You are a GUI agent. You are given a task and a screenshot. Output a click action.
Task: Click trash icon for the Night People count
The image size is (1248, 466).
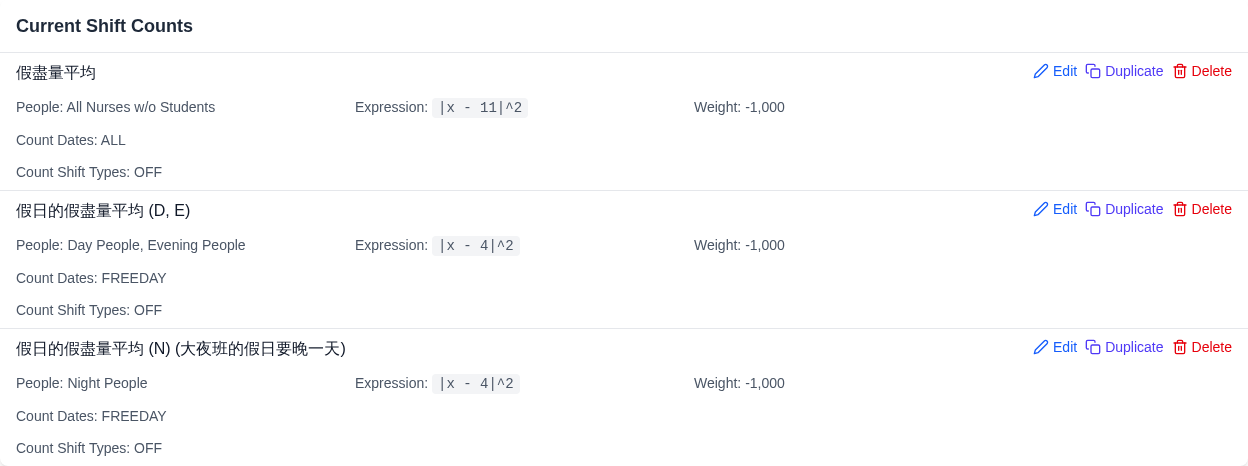(x=1180, y=347)
